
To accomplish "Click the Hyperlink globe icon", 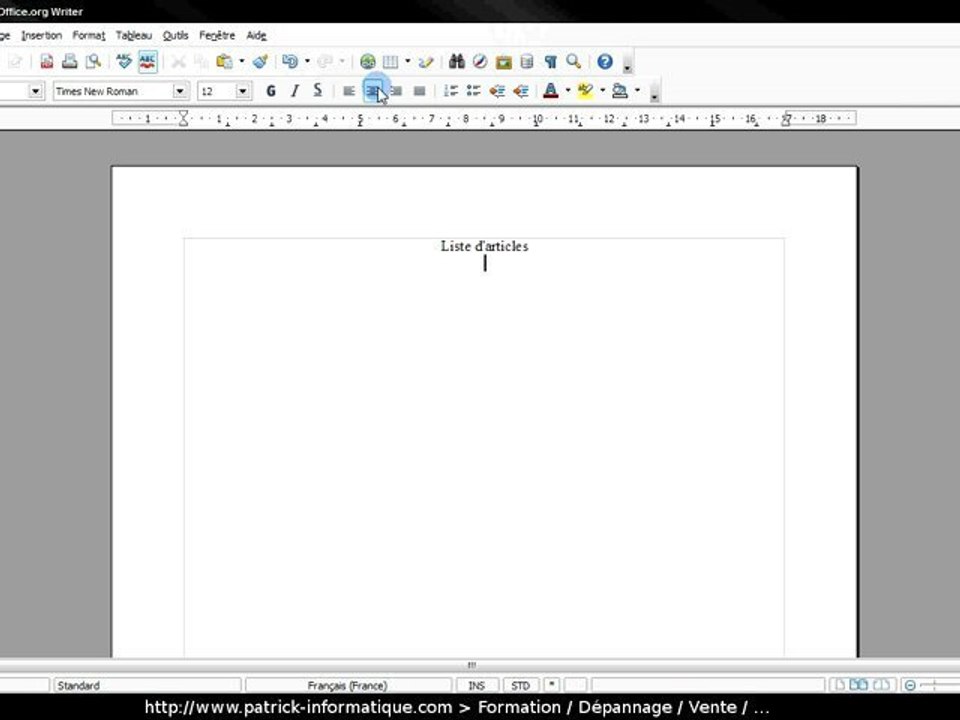I will 367,61.
